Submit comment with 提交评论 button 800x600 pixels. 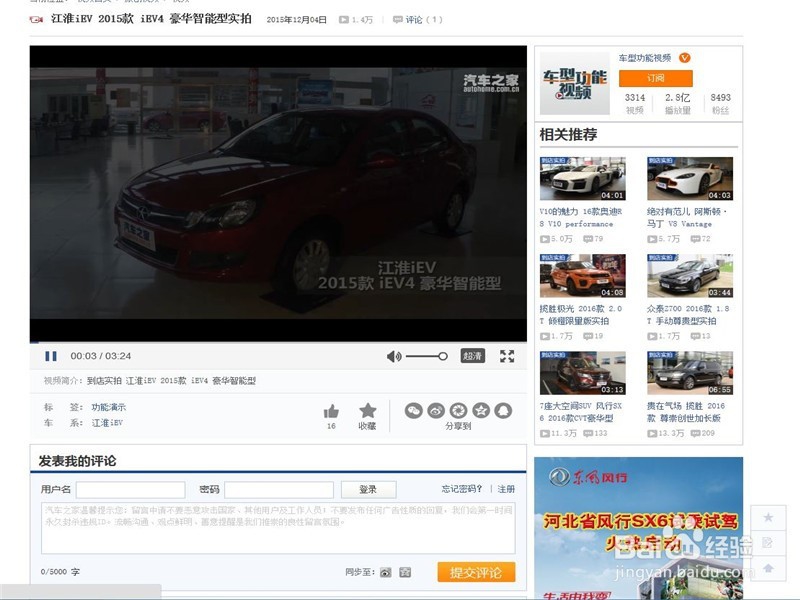click(x=476, y=572)
